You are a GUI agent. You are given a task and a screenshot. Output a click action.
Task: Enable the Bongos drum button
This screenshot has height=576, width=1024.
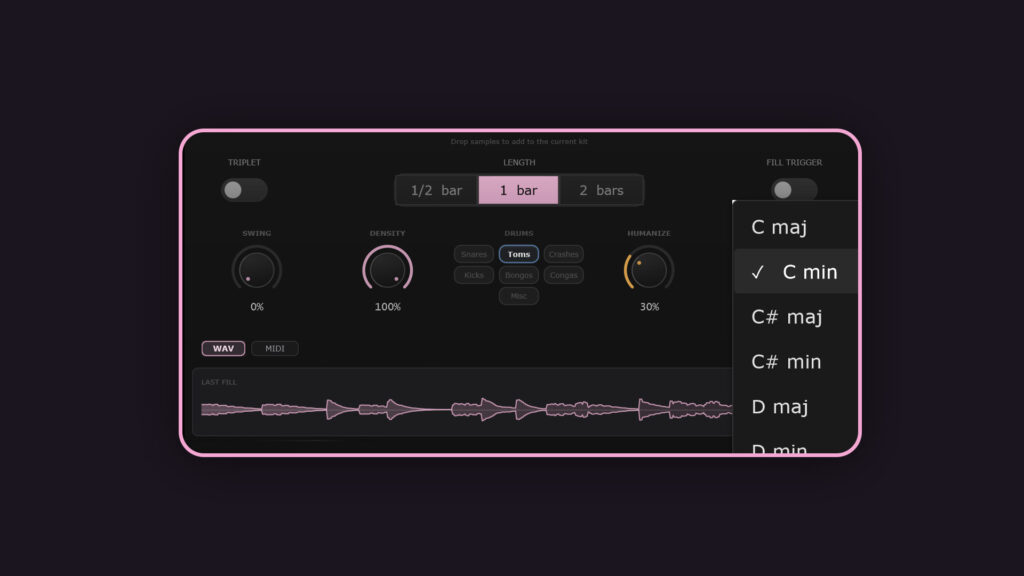point(519,275)
